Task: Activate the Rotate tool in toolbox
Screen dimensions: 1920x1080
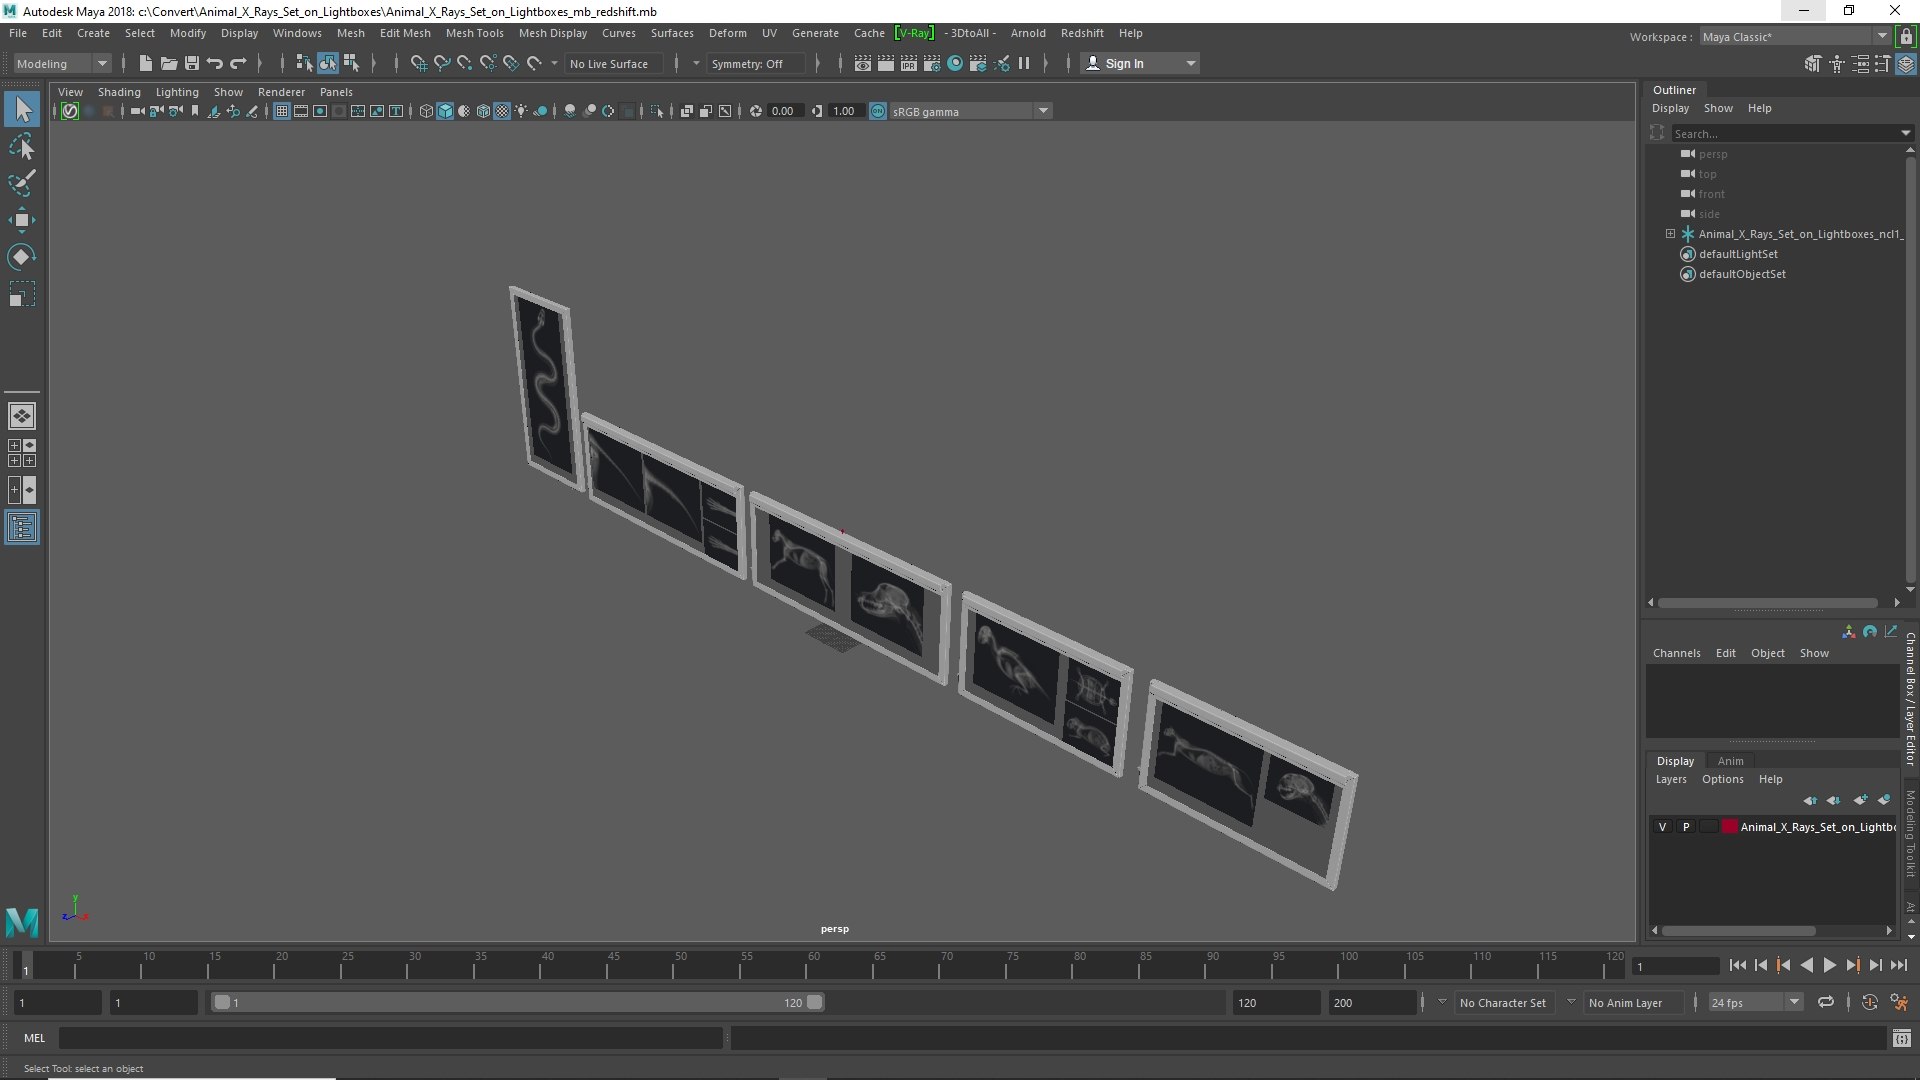Action: pyautogui.click(x=22, y=257)
